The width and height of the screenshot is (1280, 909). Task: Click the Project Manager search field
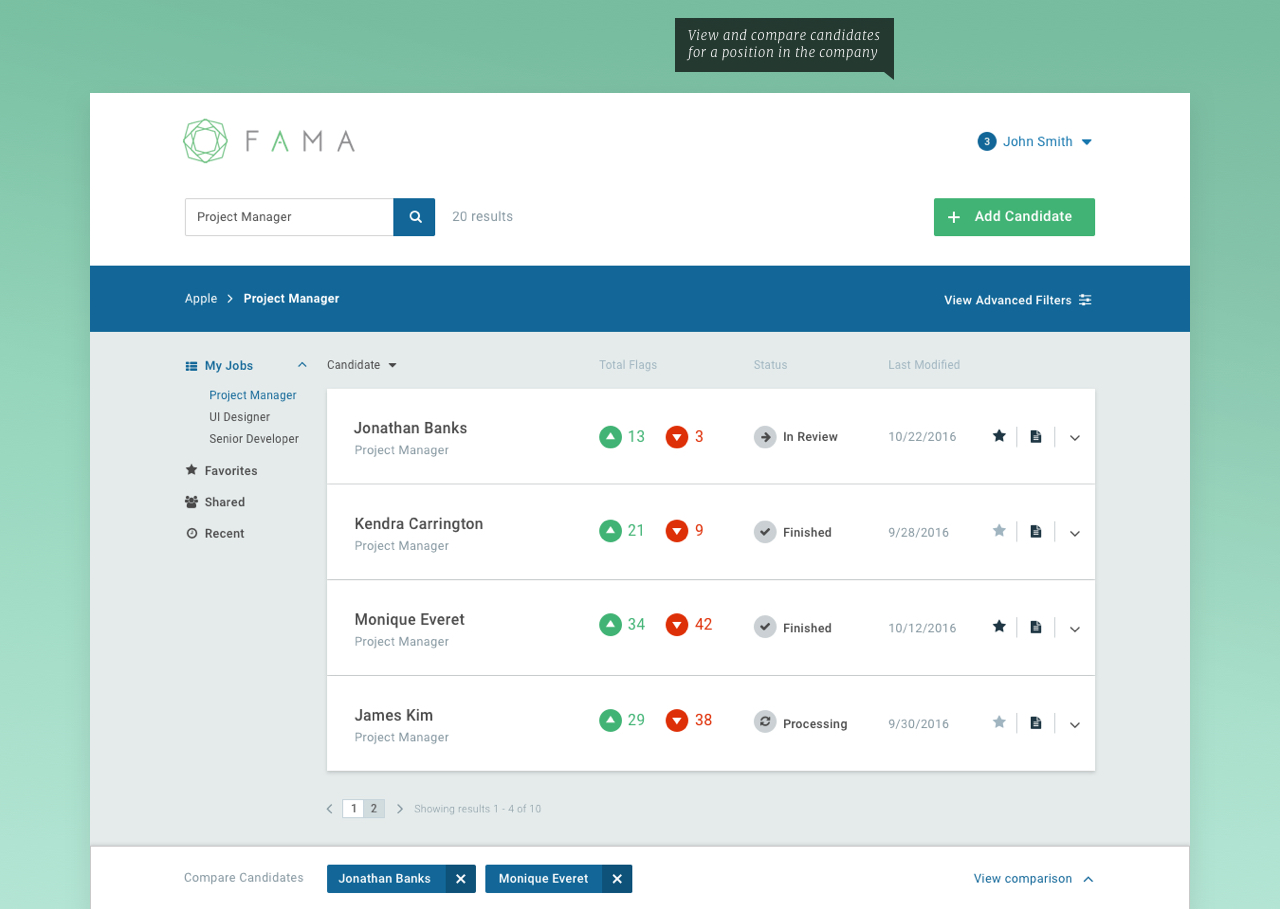[289, 217]
